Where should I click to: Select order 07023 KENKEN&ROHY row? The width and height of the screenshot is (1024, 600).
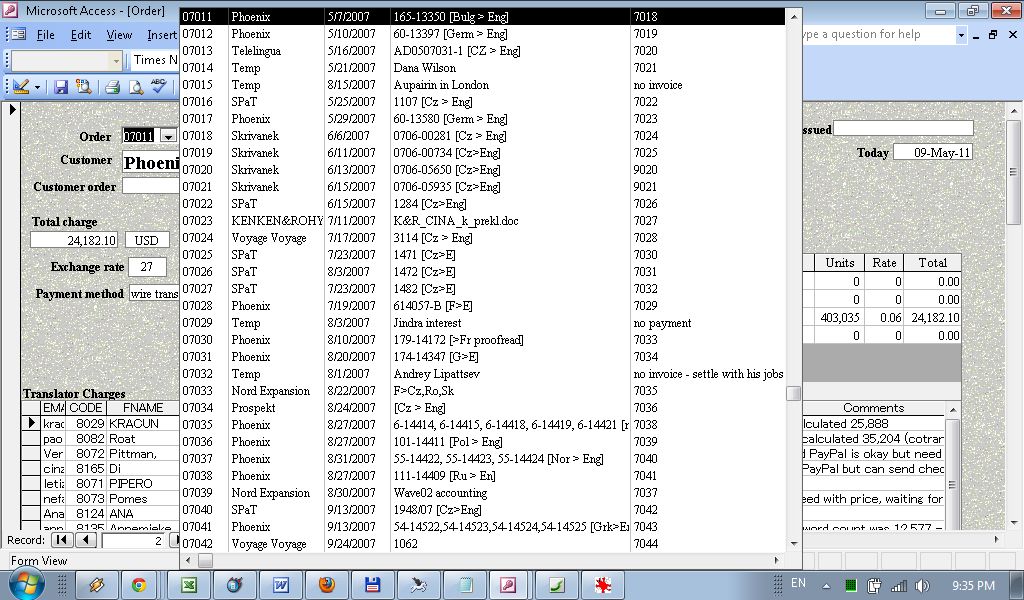[483, 221]
